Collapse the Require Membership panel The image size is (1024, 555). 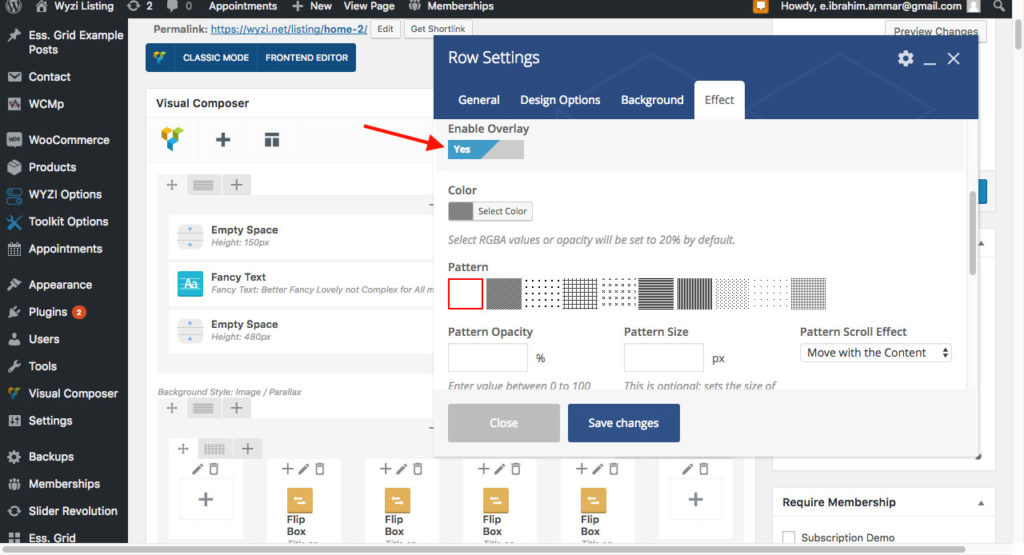pos(981,503)
